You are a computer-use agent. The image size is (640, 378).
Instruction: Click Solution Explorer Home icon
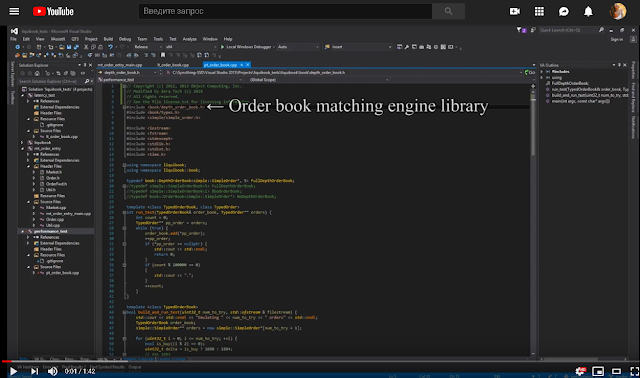pyautogui.click(x=37, y=73)
